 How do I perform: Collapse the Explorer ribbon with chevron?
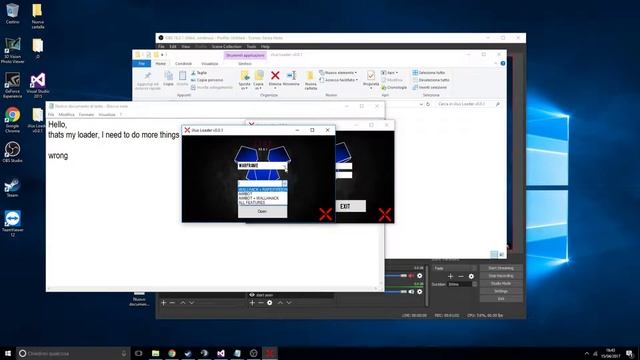click(x=496, y=63)
